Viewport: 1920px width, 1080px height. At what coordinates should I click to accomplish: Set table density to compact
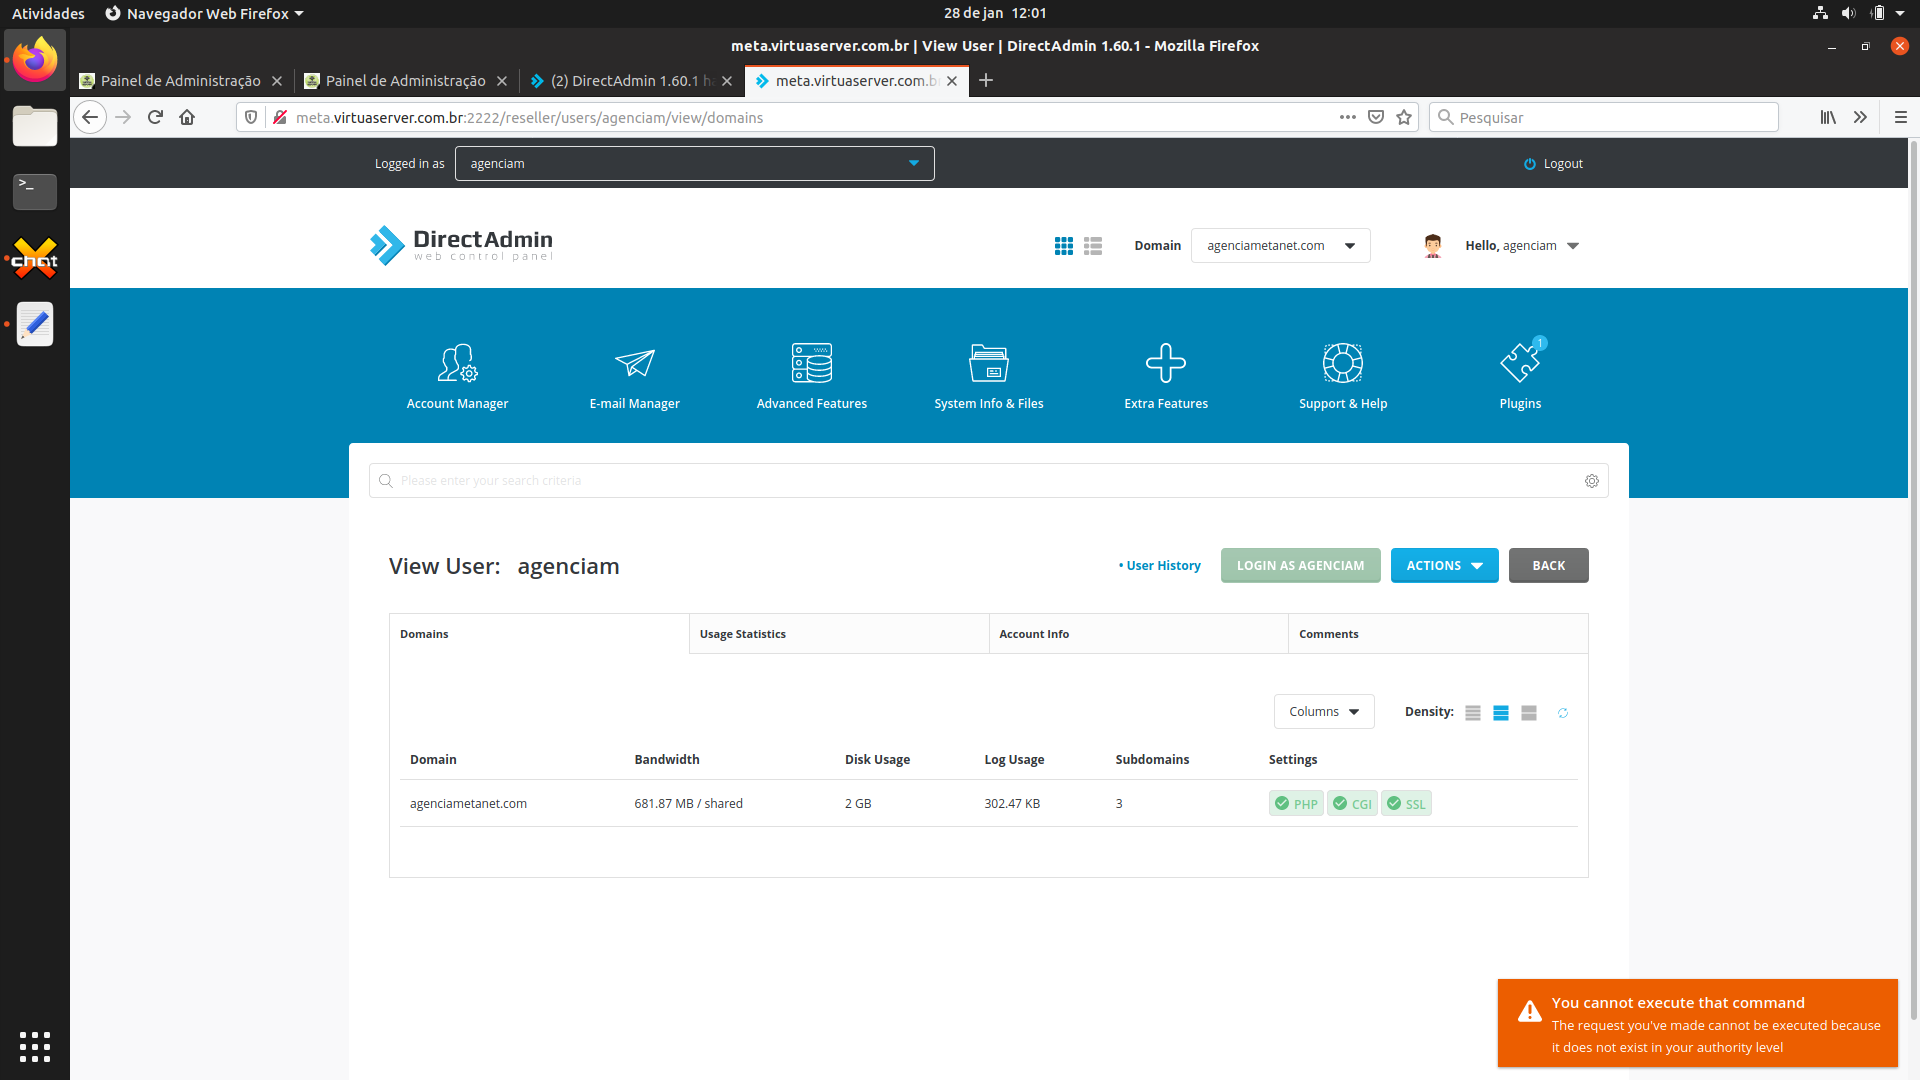[x=1472, y=713]
